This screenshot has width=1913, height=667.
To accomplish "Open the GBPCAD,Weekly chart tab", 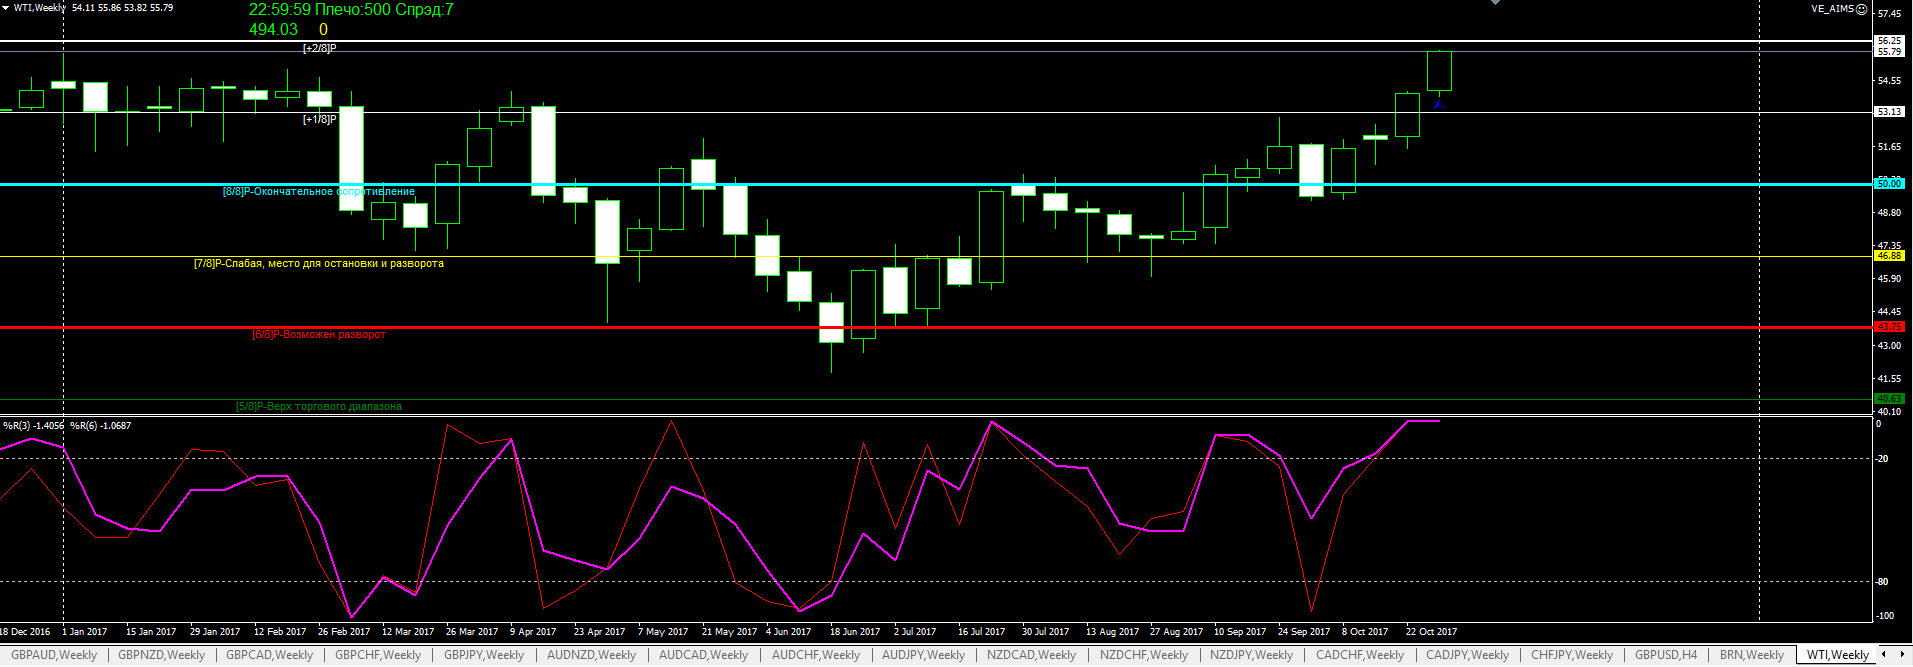I will coord(269,655).
